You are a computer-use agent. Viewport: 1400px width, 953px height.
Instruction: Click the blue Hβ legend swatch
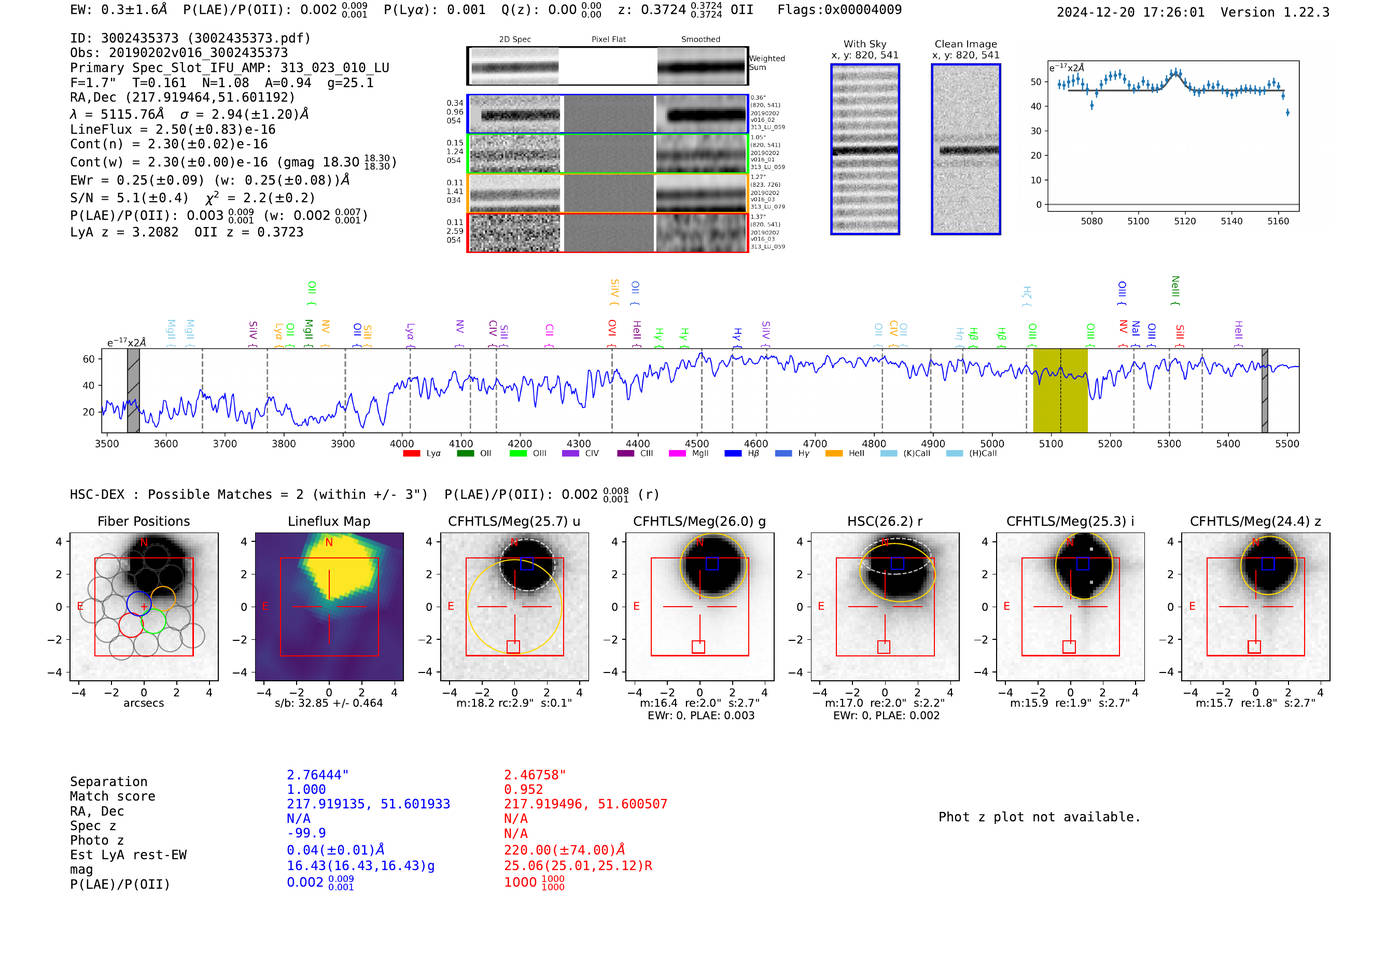733,454
